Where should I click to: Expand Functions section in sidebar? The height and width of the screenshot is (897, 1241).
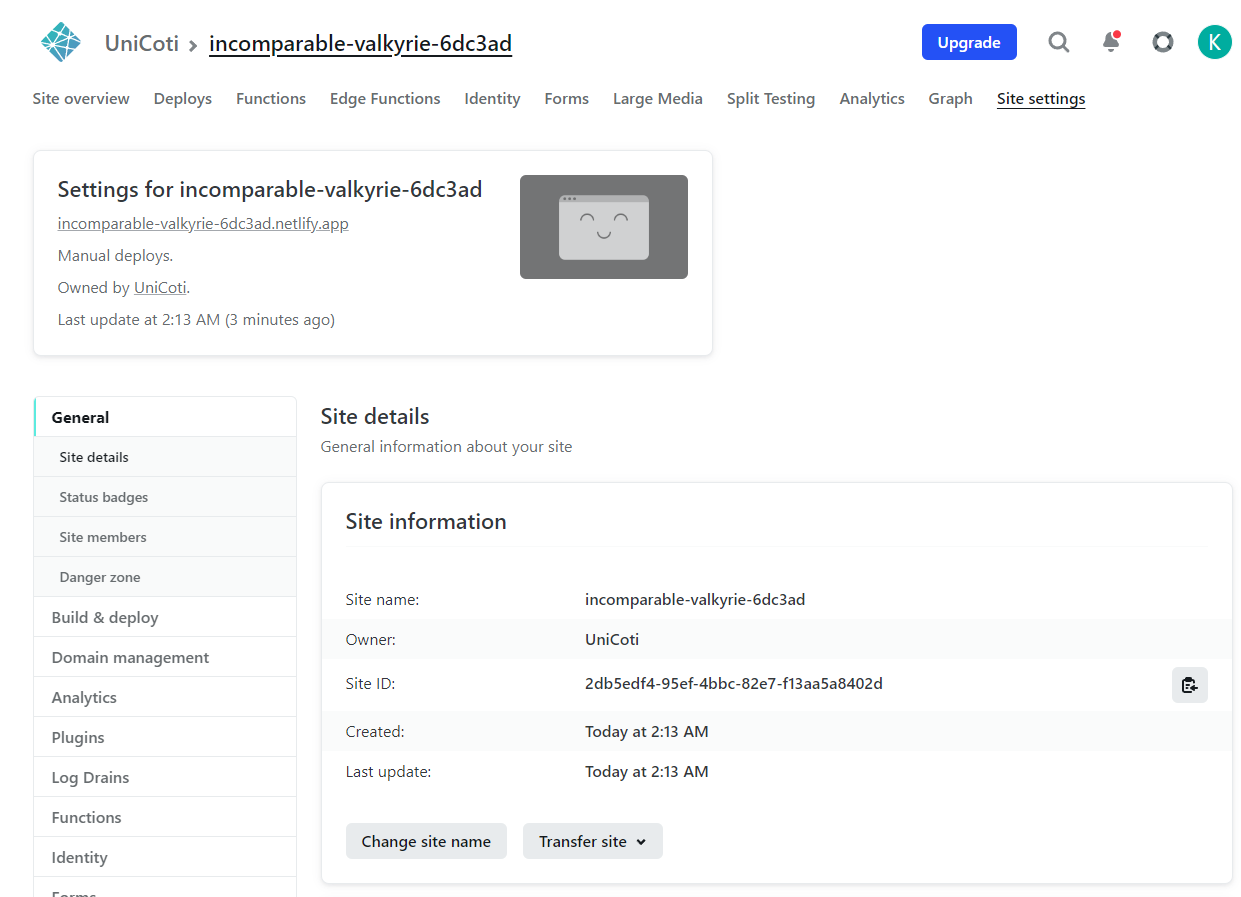coord(165,817)
